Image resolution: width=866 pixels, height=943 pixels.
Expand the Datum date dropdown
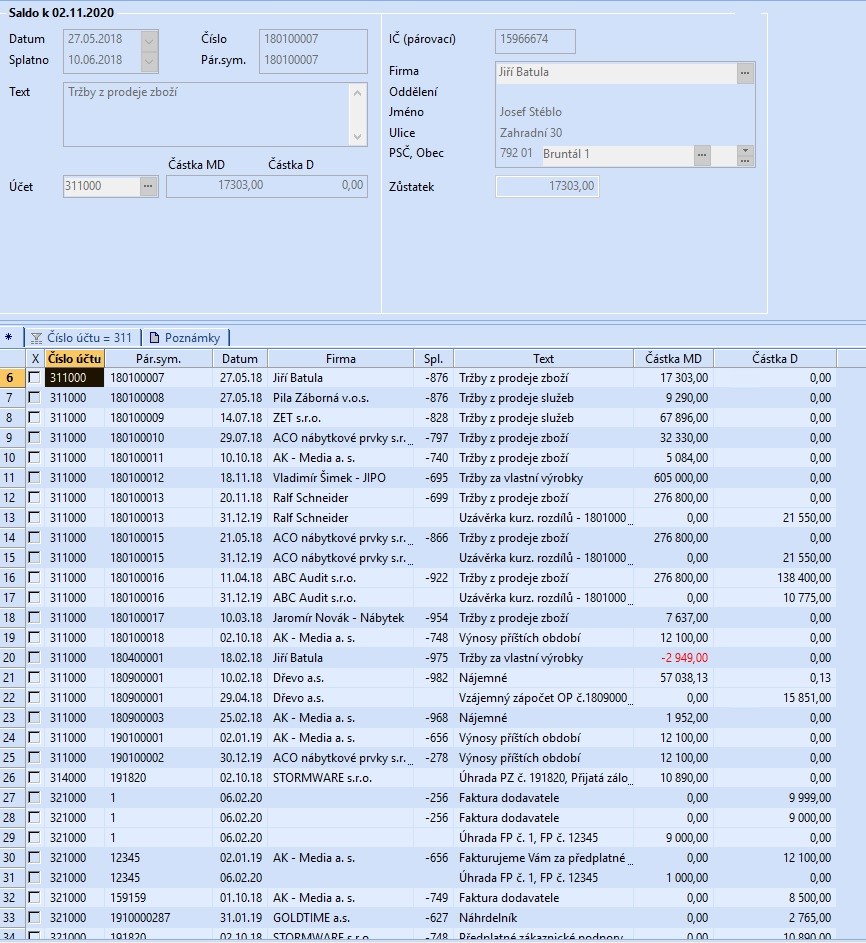click(150, 40)
